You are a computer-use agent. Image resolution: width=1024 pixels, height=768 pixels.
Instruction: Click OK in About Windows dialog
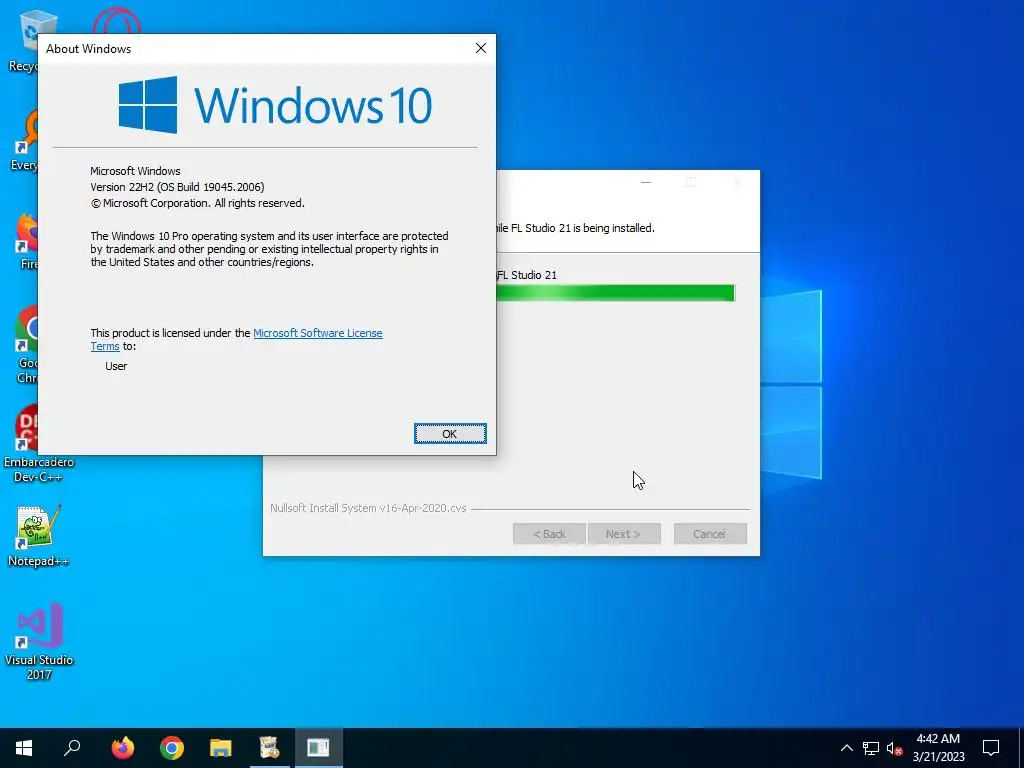(450, 434)
